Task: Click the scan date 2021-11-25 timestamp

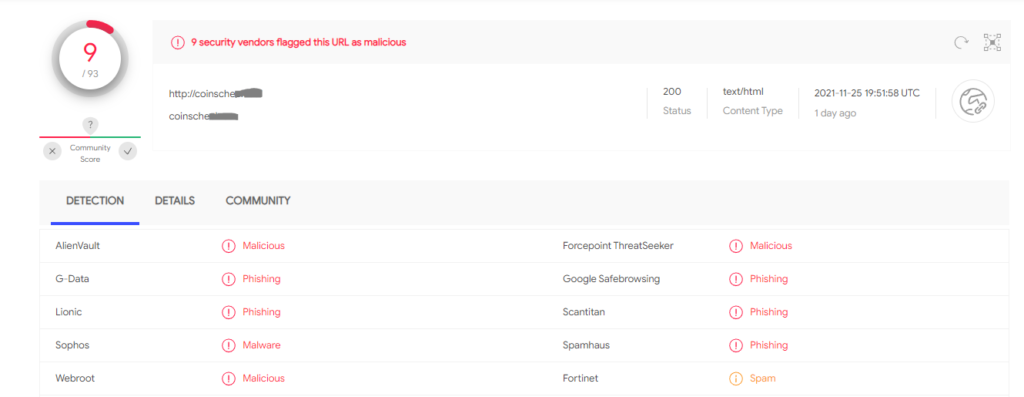Action: 867,93
